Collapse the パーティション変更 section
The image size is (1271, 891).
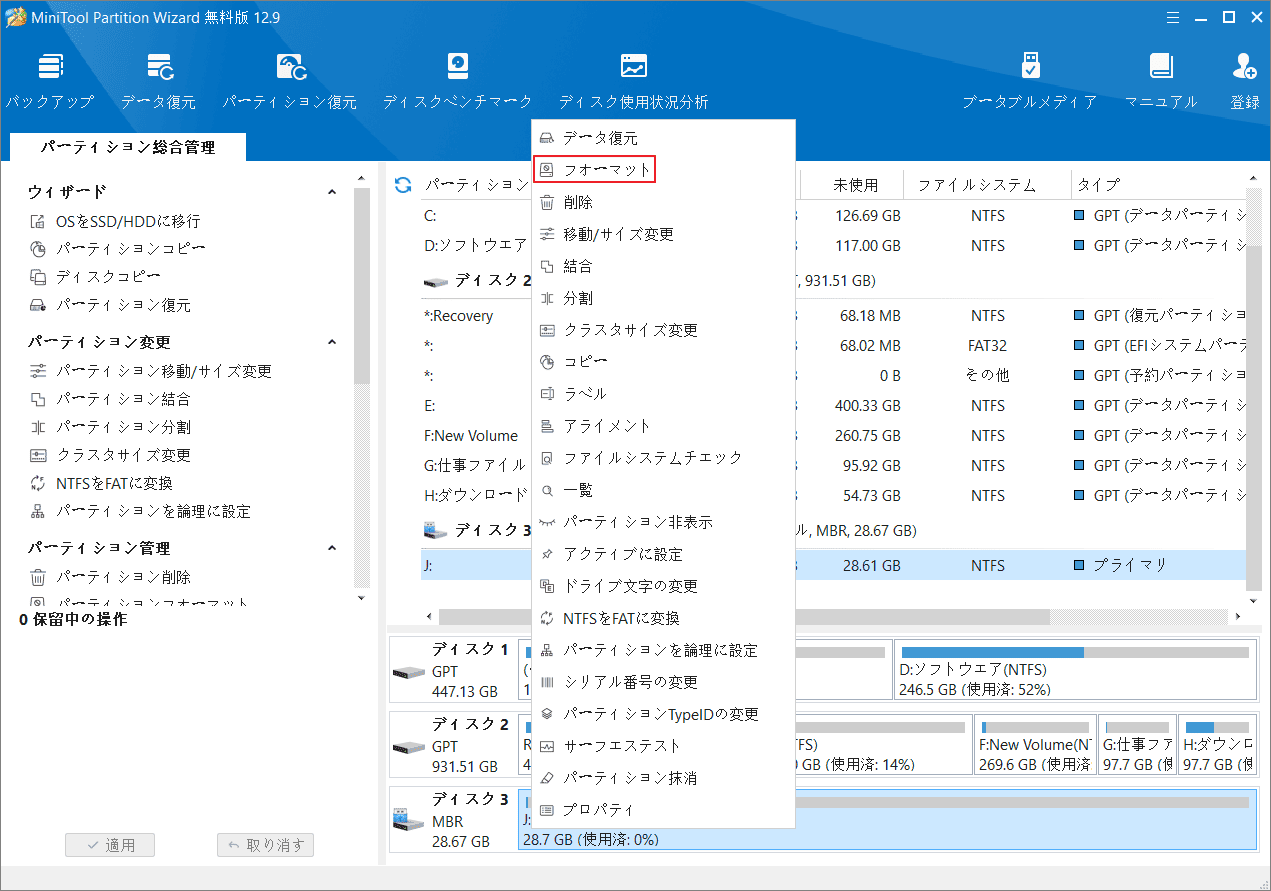[x=333, y=342]
